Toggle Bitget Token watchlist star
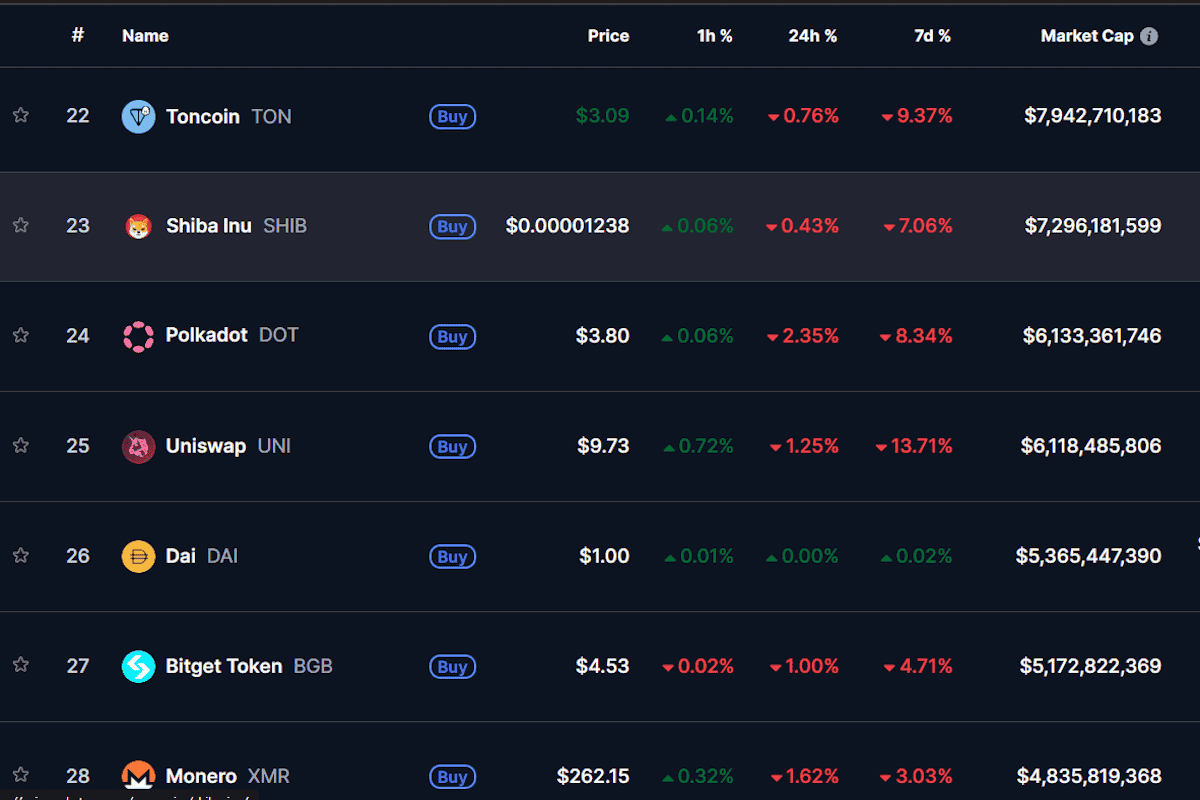 coord(20,665)
